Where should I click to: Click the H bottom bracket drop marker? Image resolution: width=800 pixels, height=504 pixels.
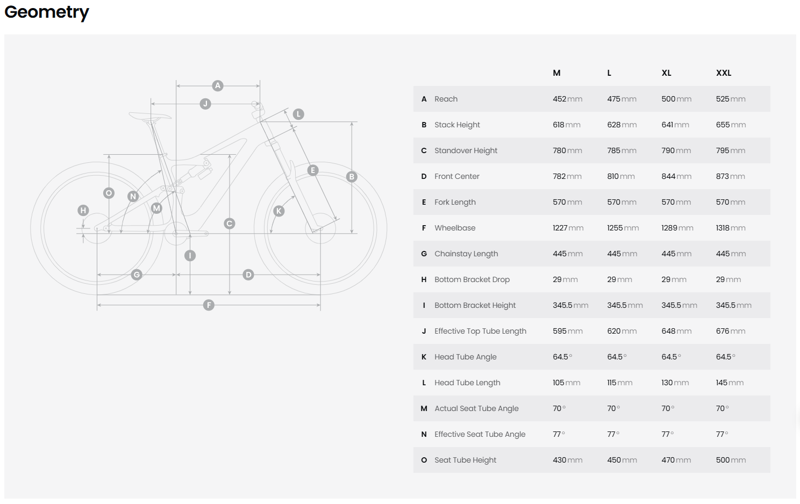pos(83,210)
